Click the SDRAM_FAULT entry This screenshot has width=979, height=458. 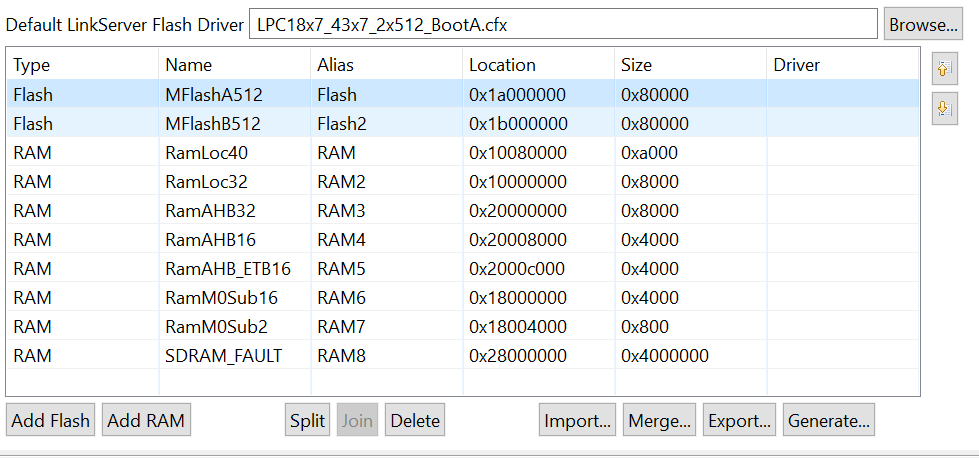tap(223, 356)
